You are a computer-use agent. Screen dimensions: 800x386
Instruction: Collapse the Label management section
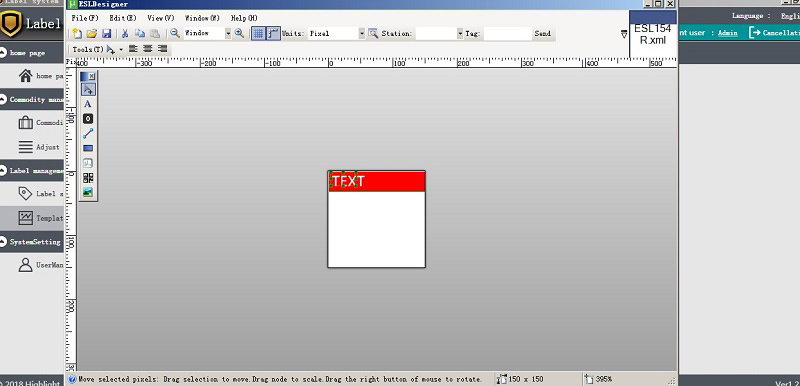(4, 171)
